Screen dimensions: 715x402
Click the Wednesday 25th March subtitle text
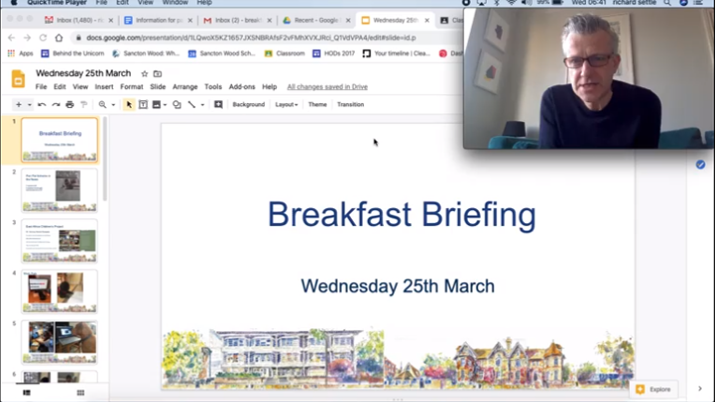[398, 286]
